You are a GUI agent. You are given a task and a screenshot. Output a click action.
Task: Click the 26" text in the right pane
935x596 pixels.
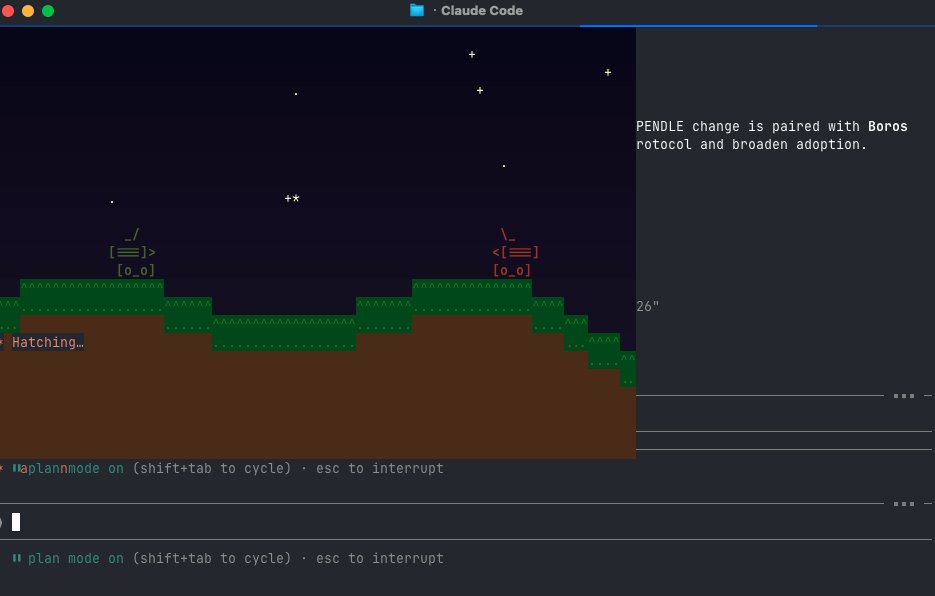tap(648, 307)
